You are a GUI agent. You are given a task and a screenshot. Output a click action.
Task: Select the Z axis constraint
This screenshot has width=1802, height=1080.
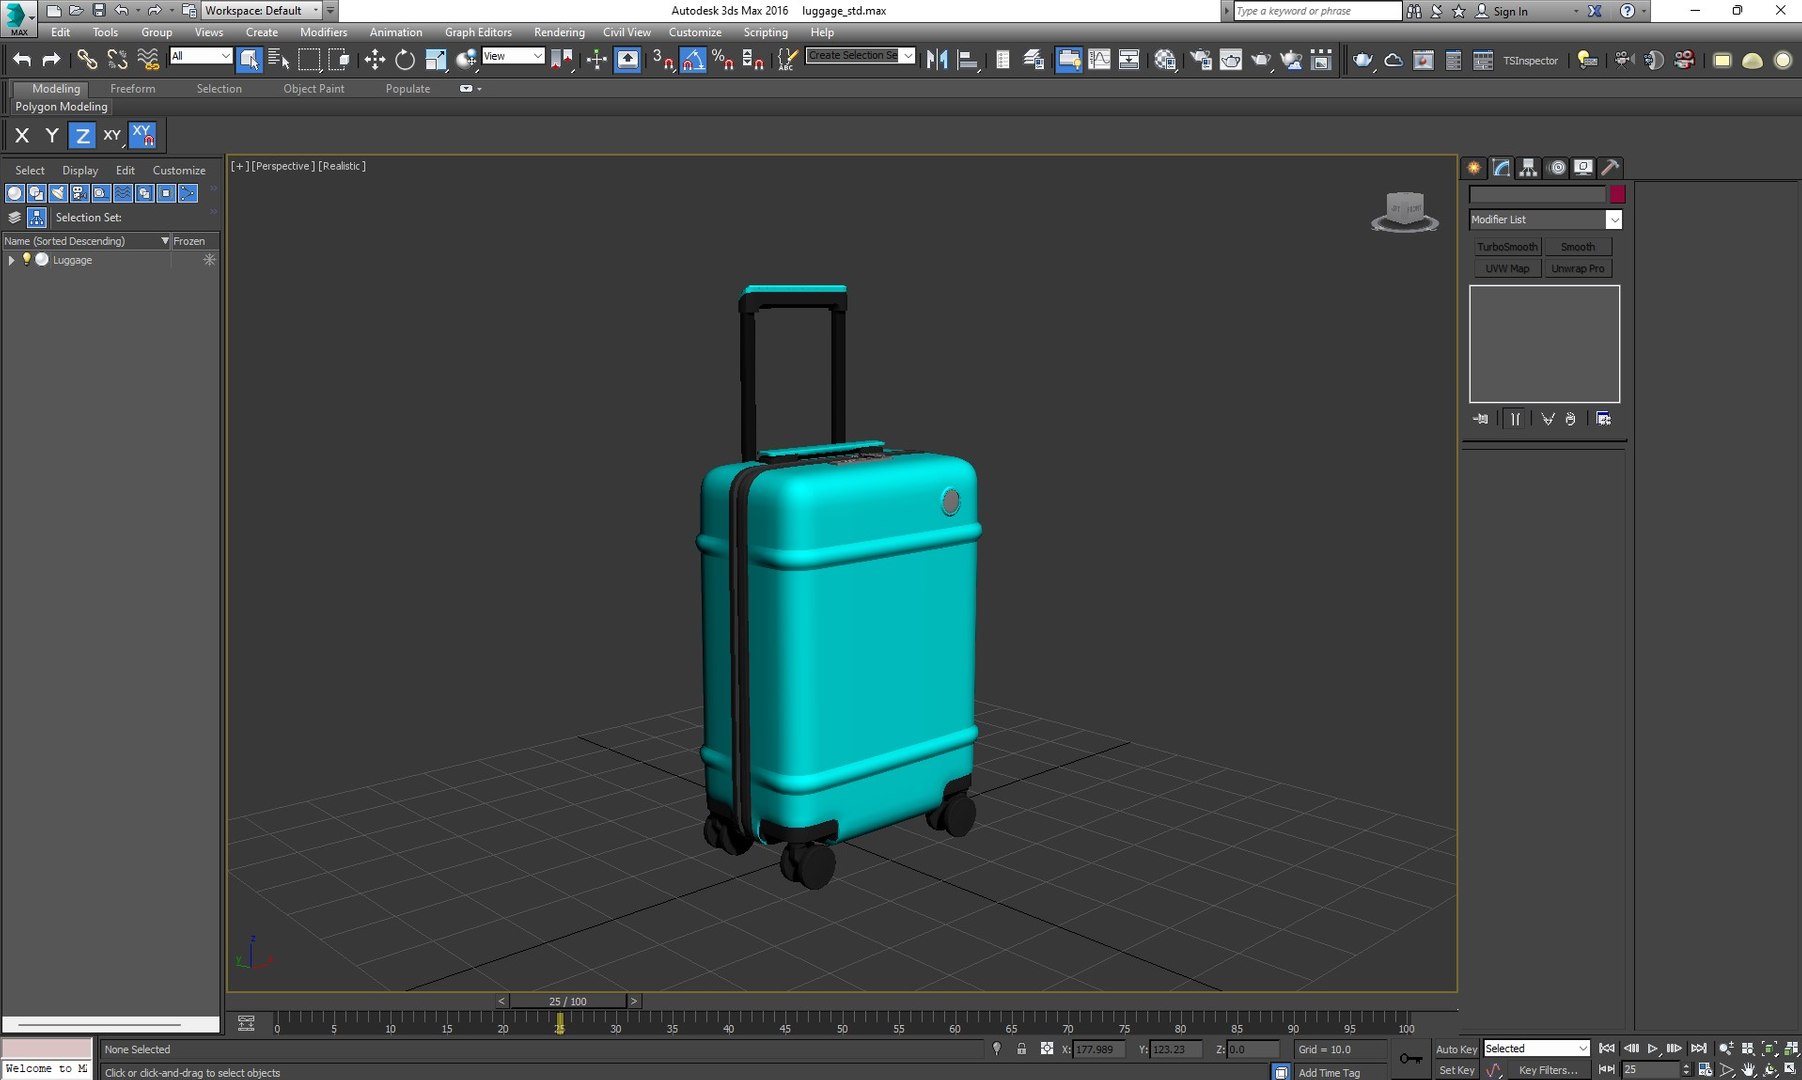[82, 135]
